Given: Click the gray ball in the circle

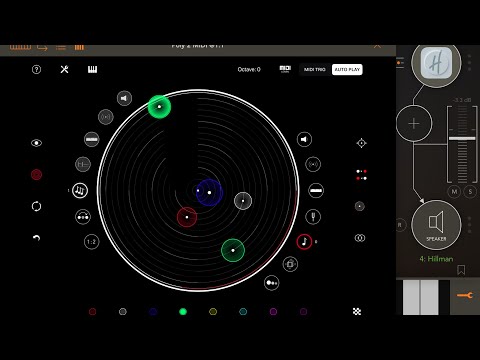Looking at the screenshot, I should pyautogui.click(x=243, y=201).
